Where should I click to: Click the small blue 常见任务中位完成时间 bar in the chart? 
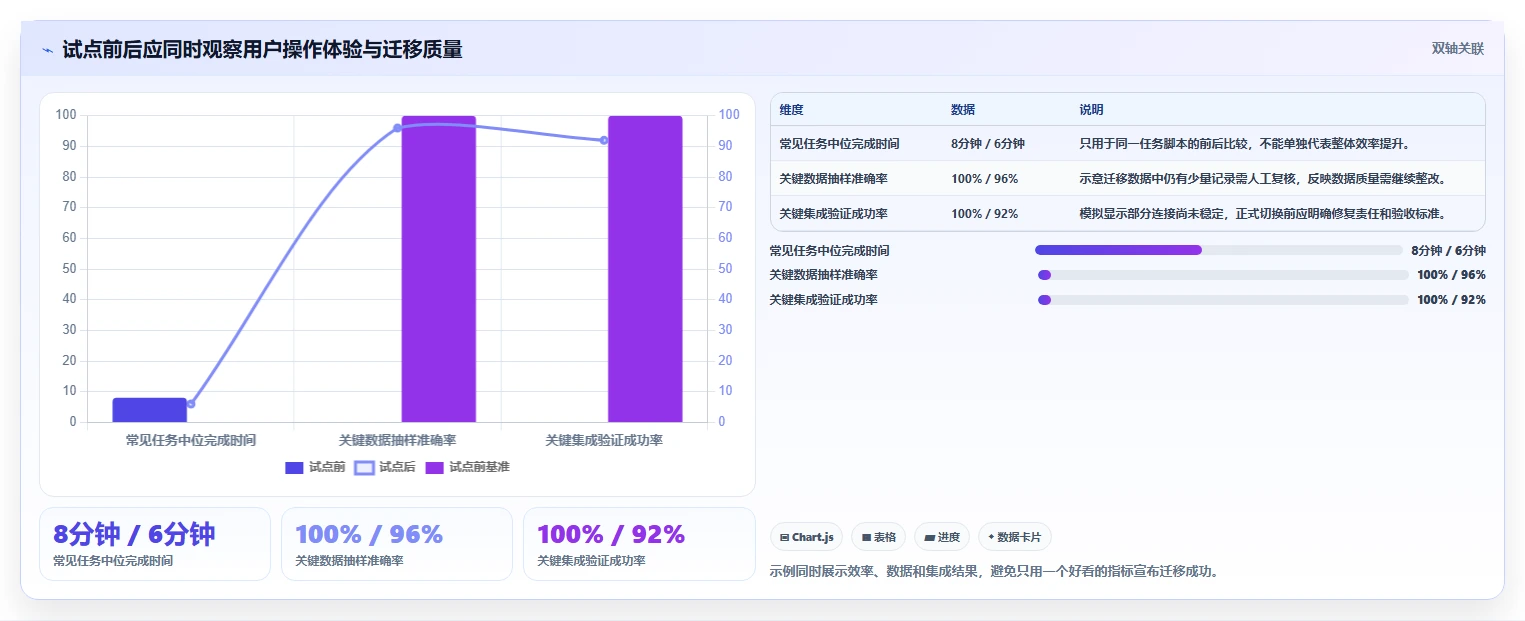pos(149,410)
